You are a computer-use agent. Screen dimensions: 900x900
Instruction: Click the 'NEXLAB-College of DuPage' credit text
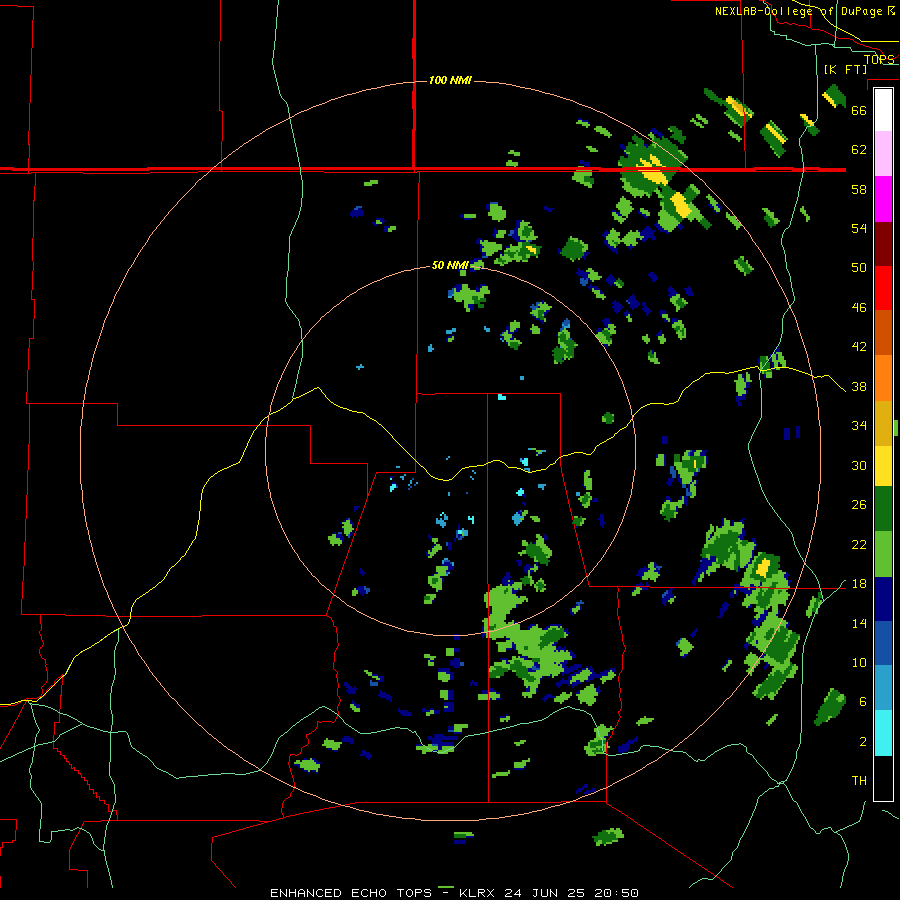click(799, 11)
